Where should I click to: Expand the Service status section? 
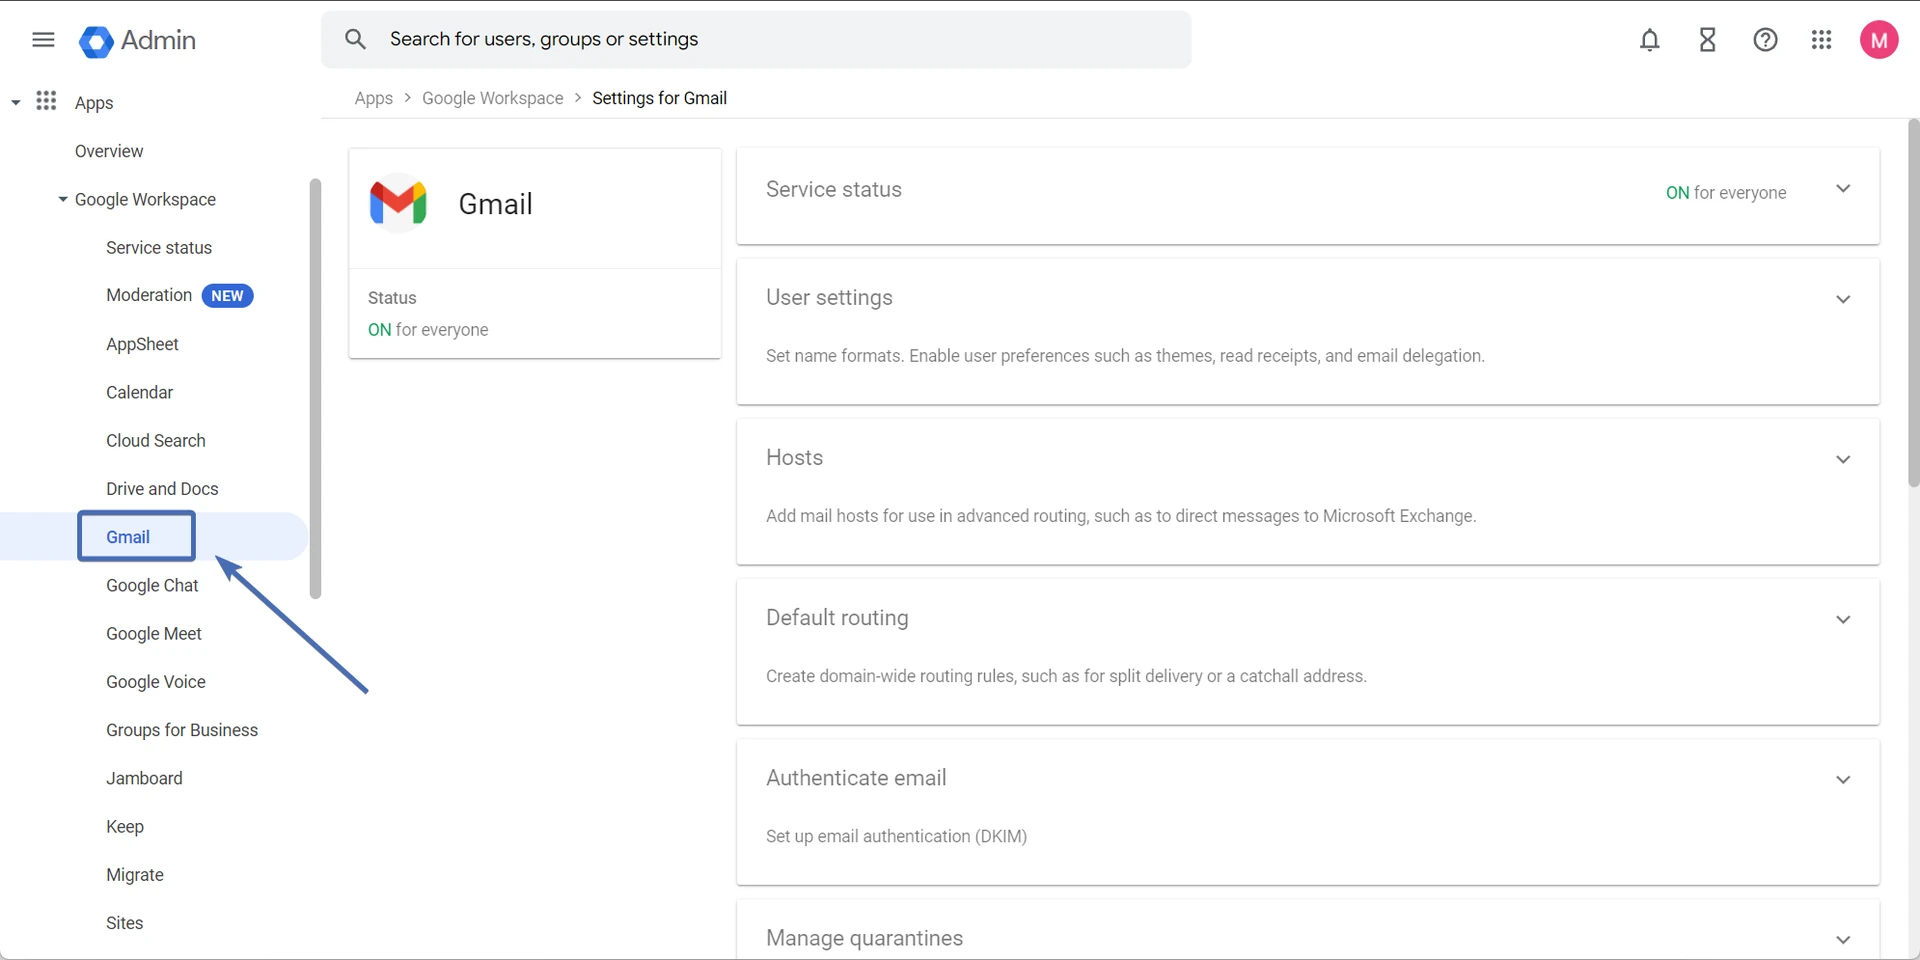[1842, 189]
